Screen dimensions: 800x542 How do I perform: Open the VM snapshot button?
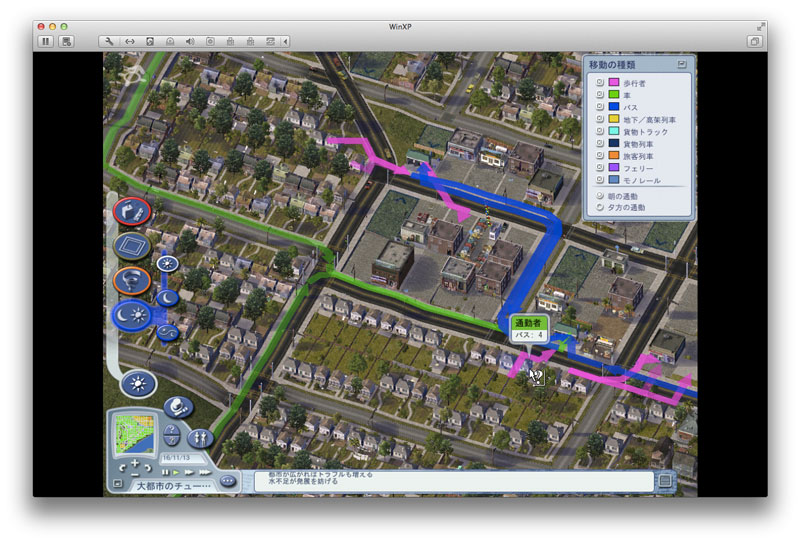point(66,41)
